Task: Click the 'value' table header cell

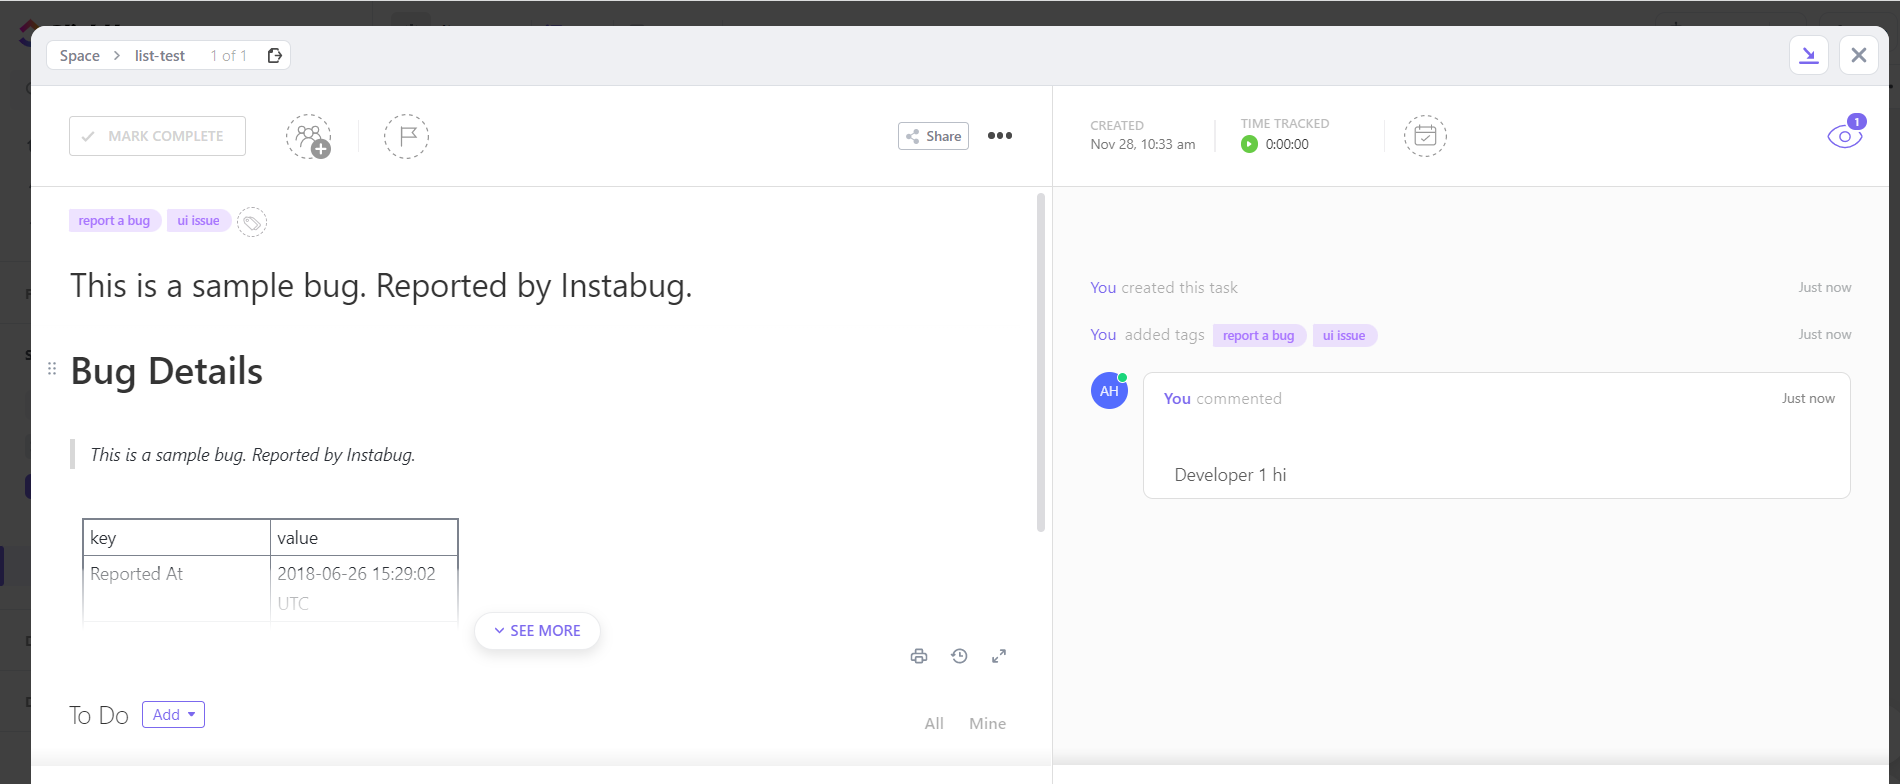Action: click(364, 538)
